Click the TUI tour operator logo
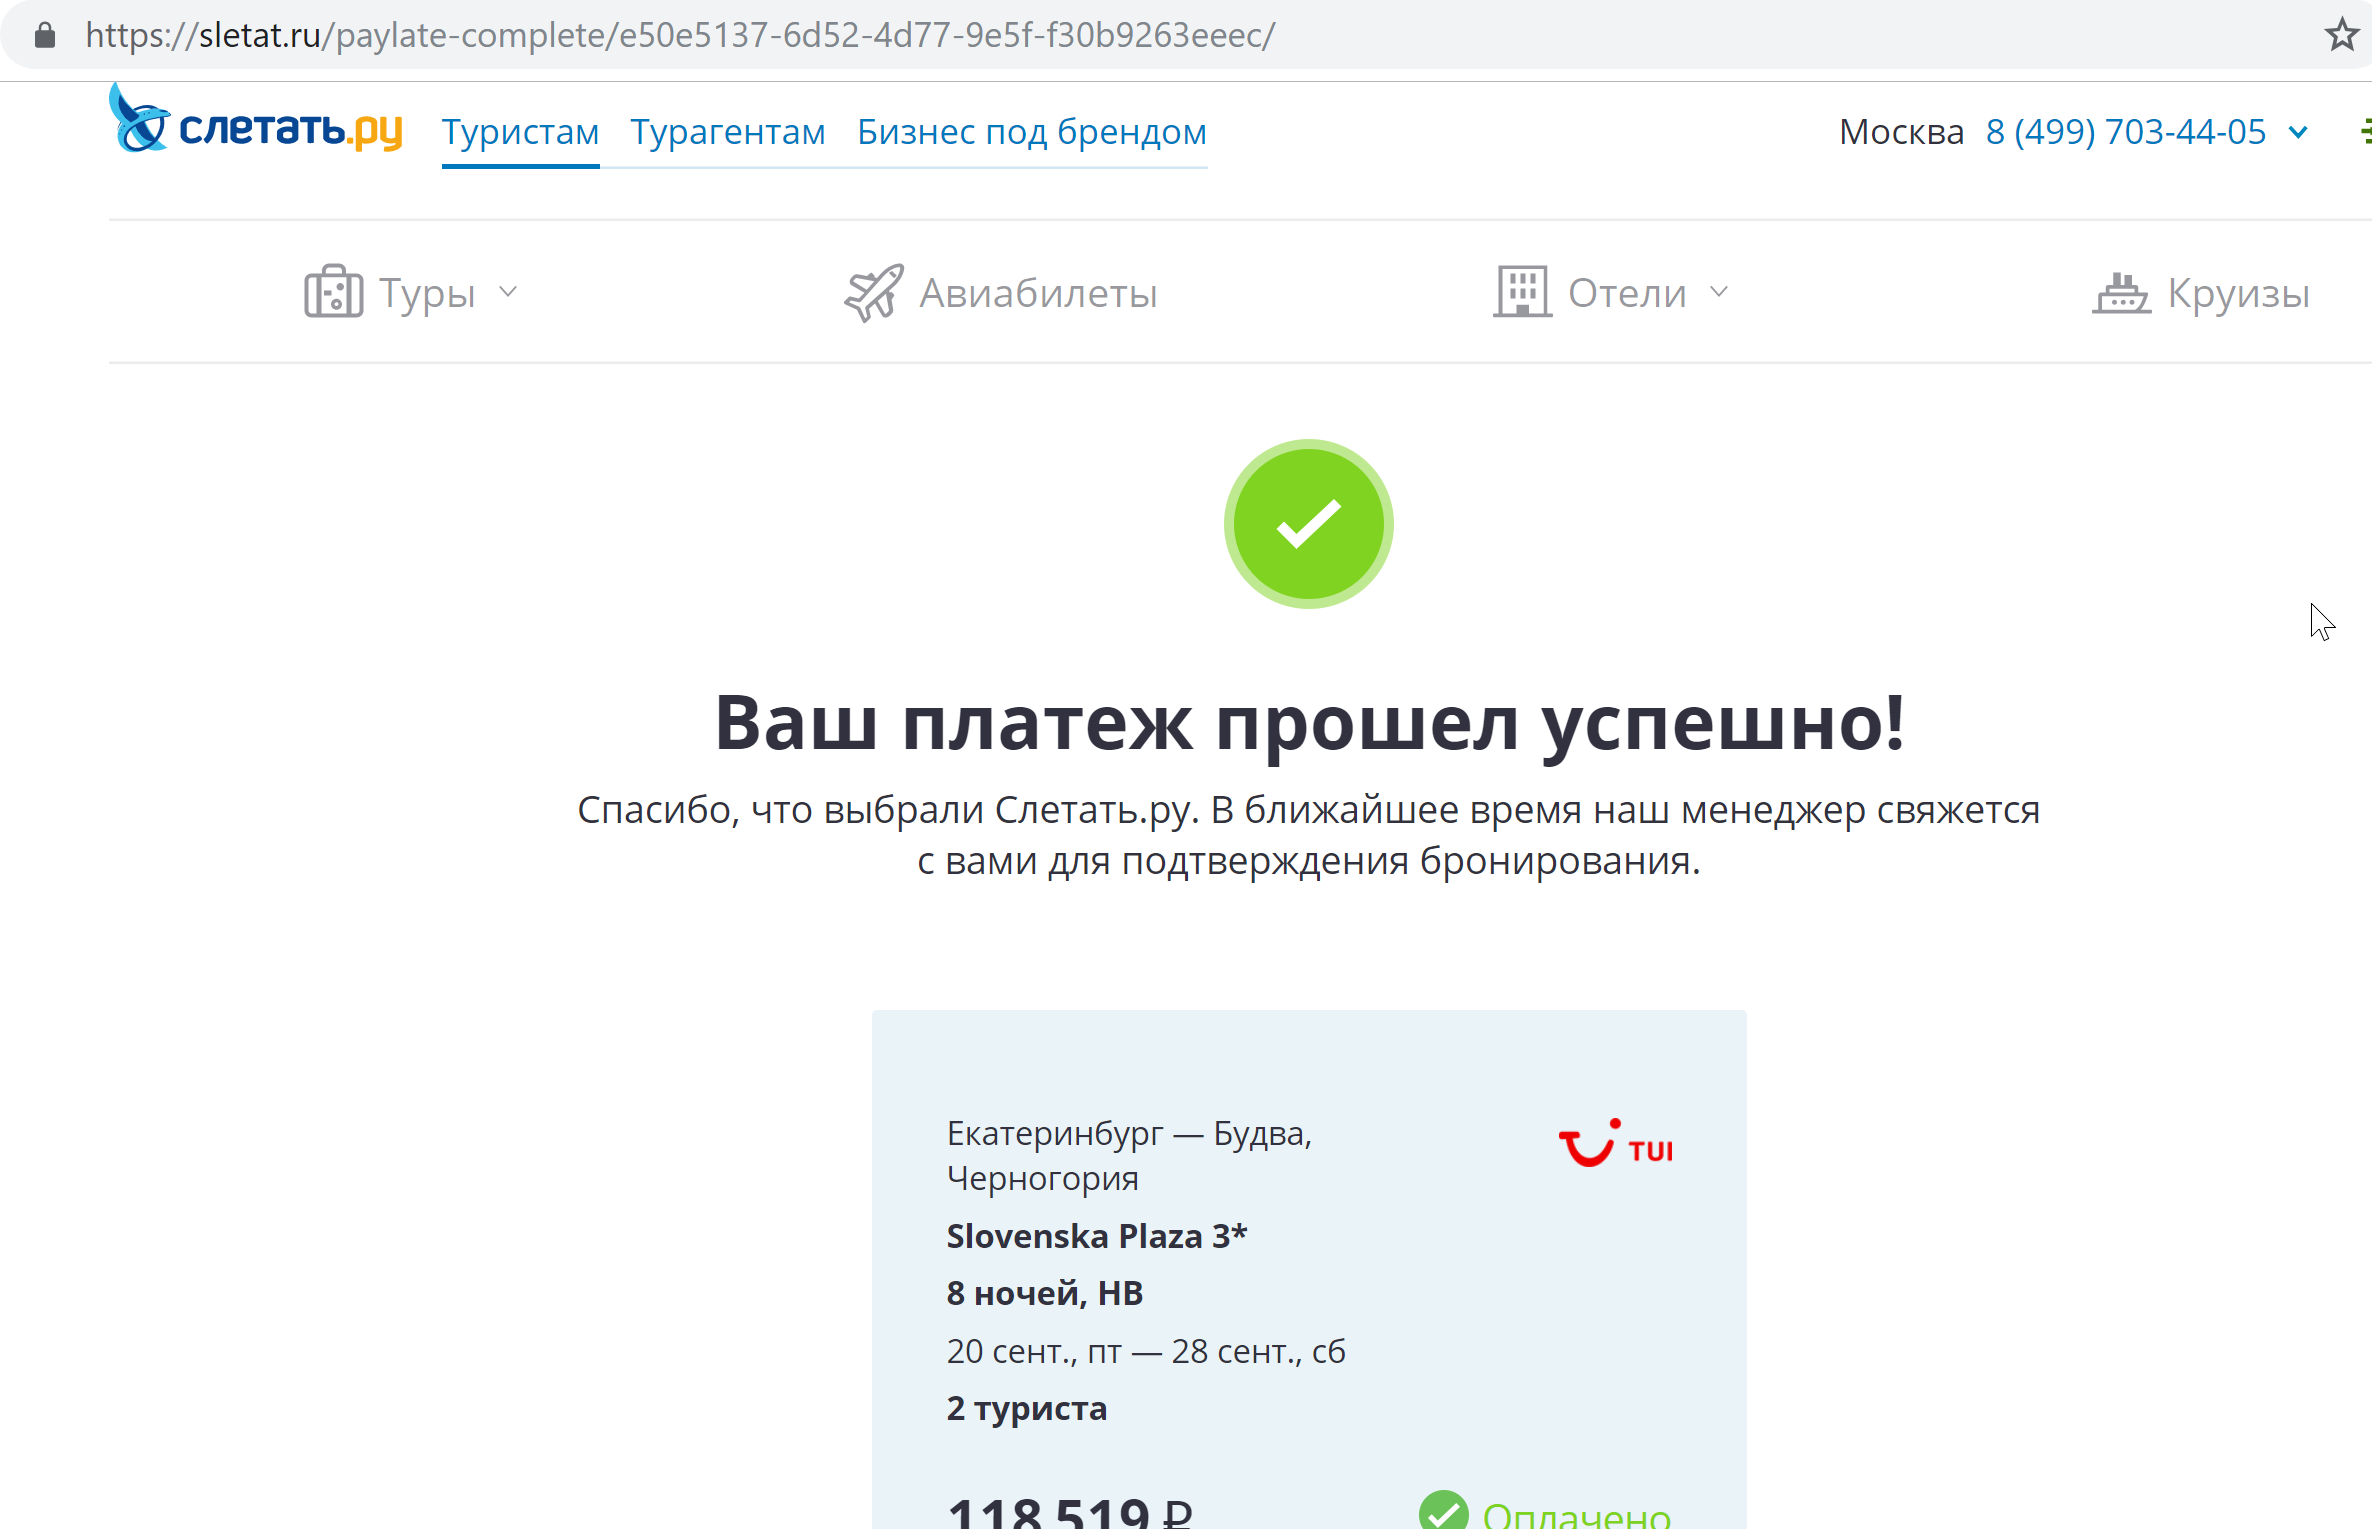The image size is (2372, 1529). pyautogui.click(x=1614, y=1145)
